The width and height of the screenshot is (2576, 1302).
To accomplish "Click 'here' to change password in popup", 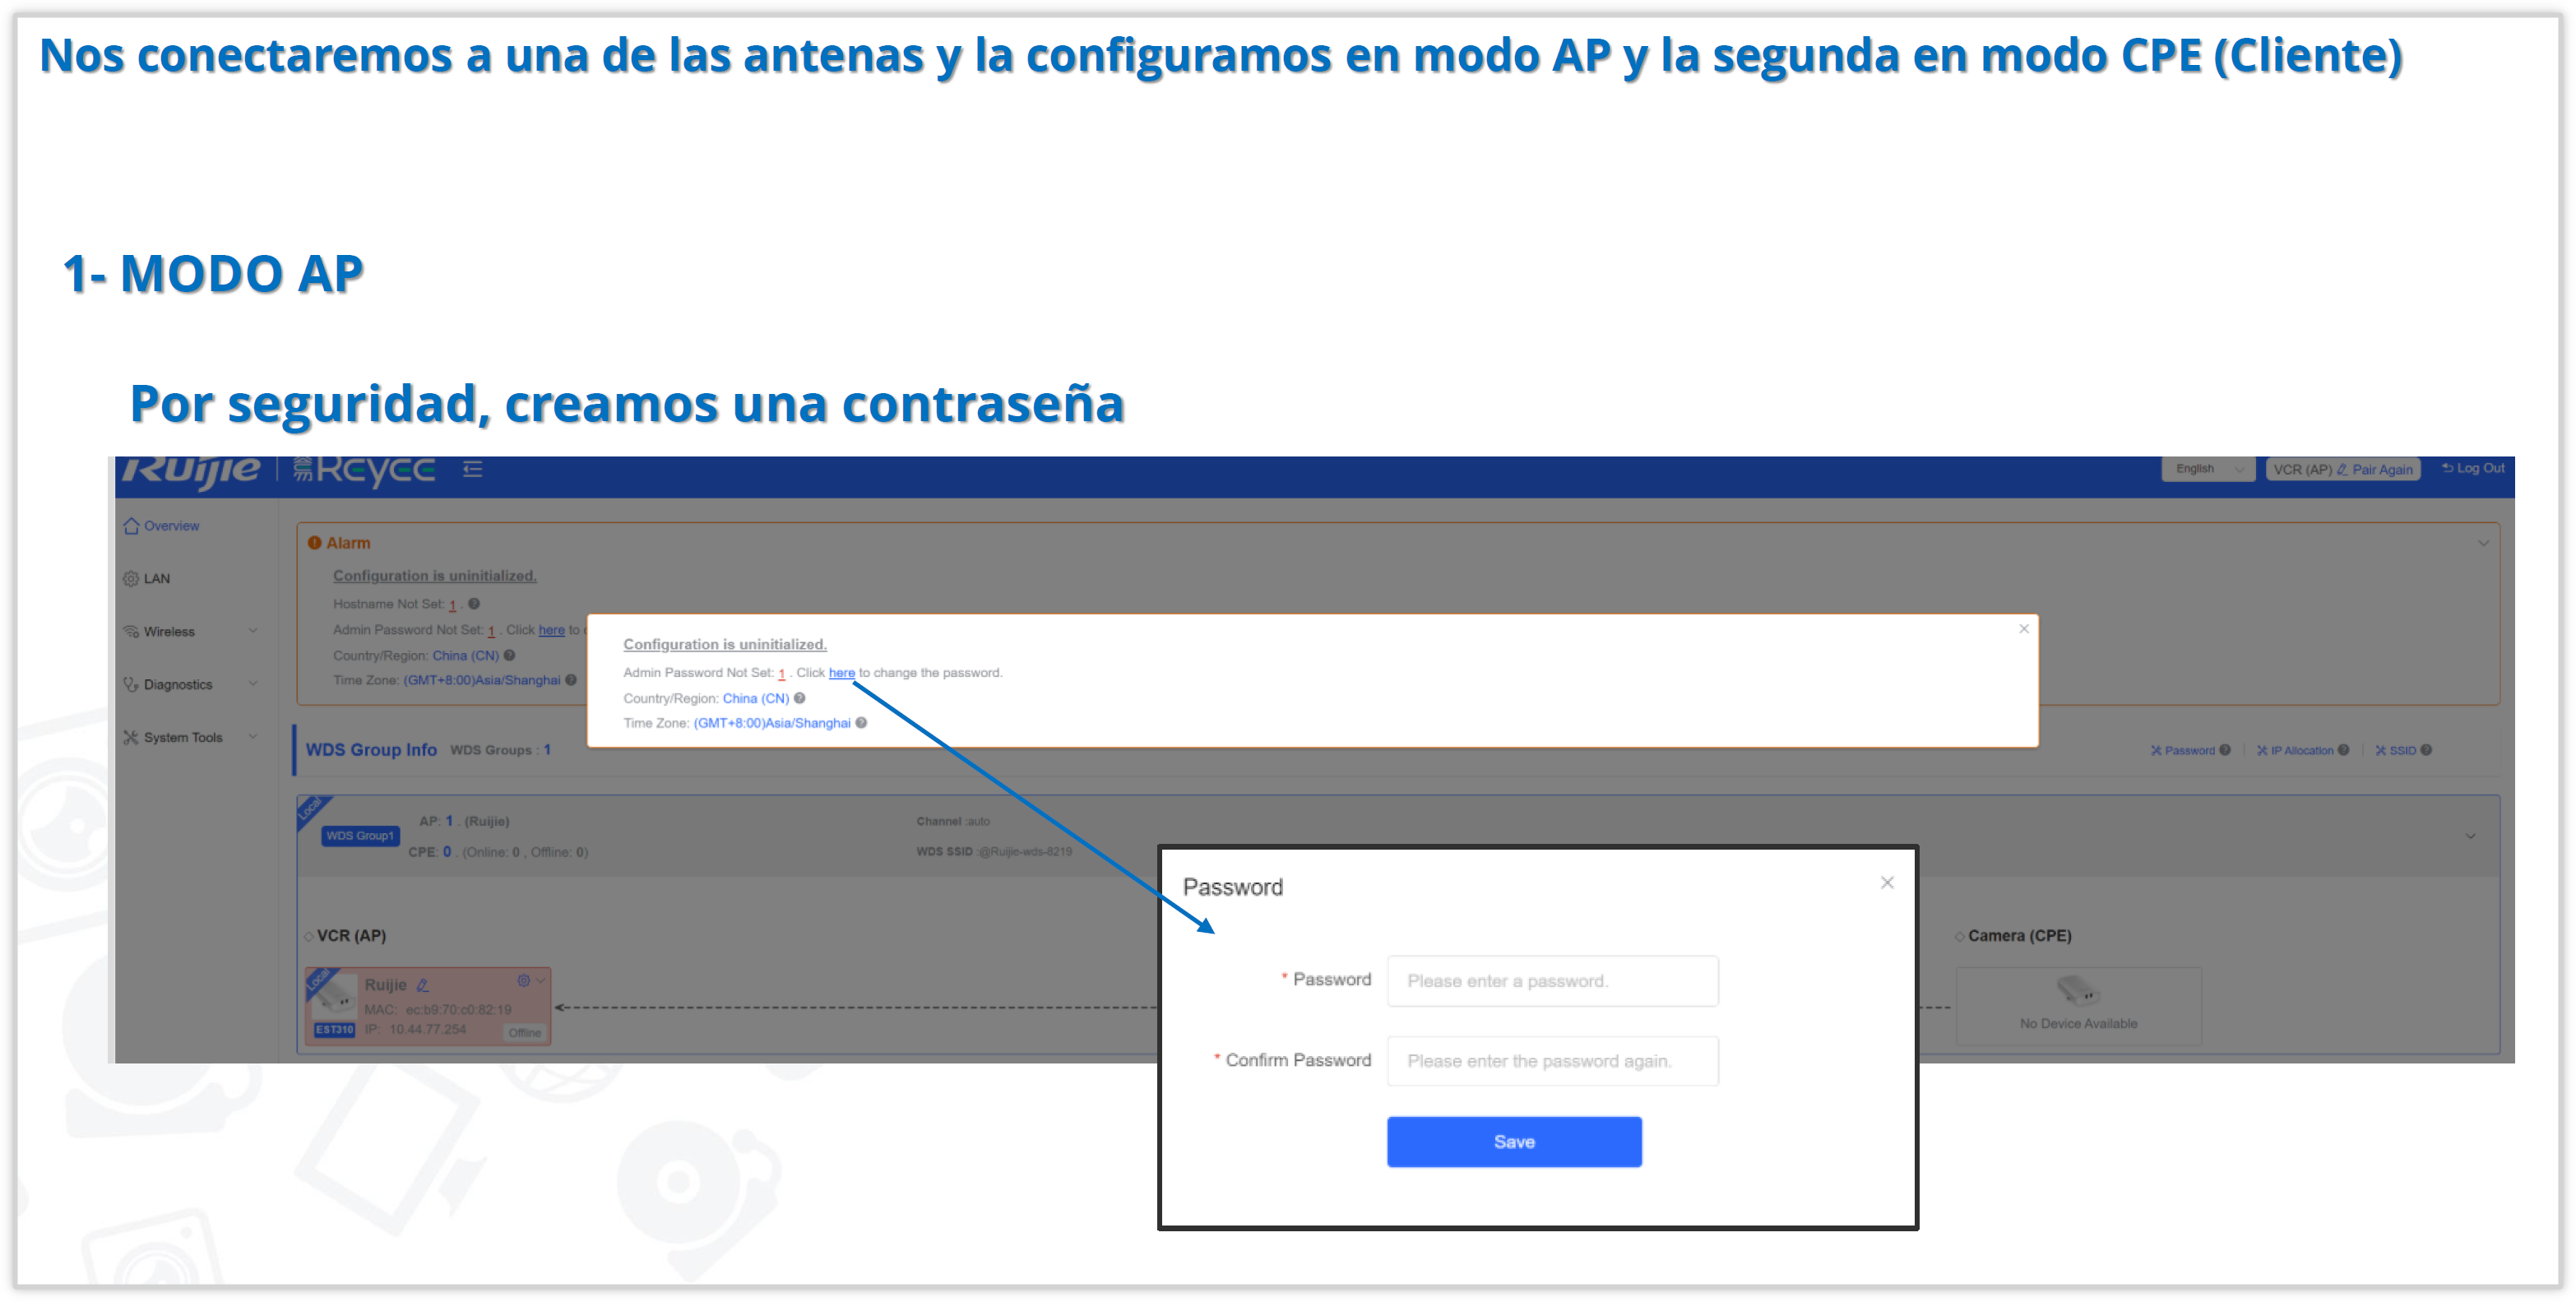I will tap(842, 673).
